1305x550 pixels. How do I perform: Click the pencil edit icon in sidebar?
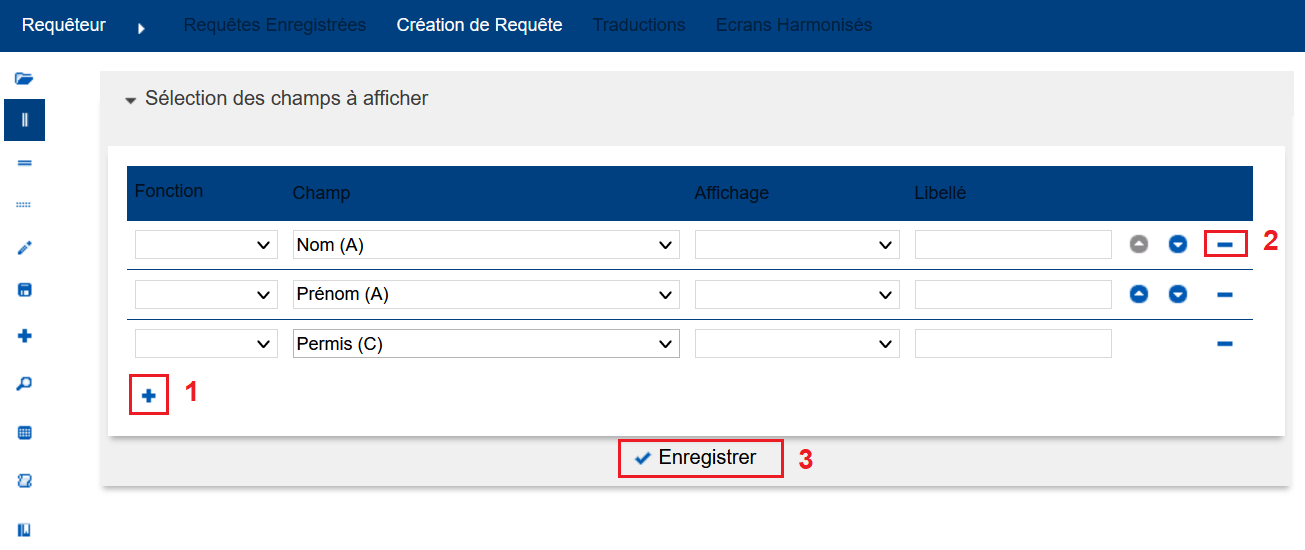(x=25, y=249)
